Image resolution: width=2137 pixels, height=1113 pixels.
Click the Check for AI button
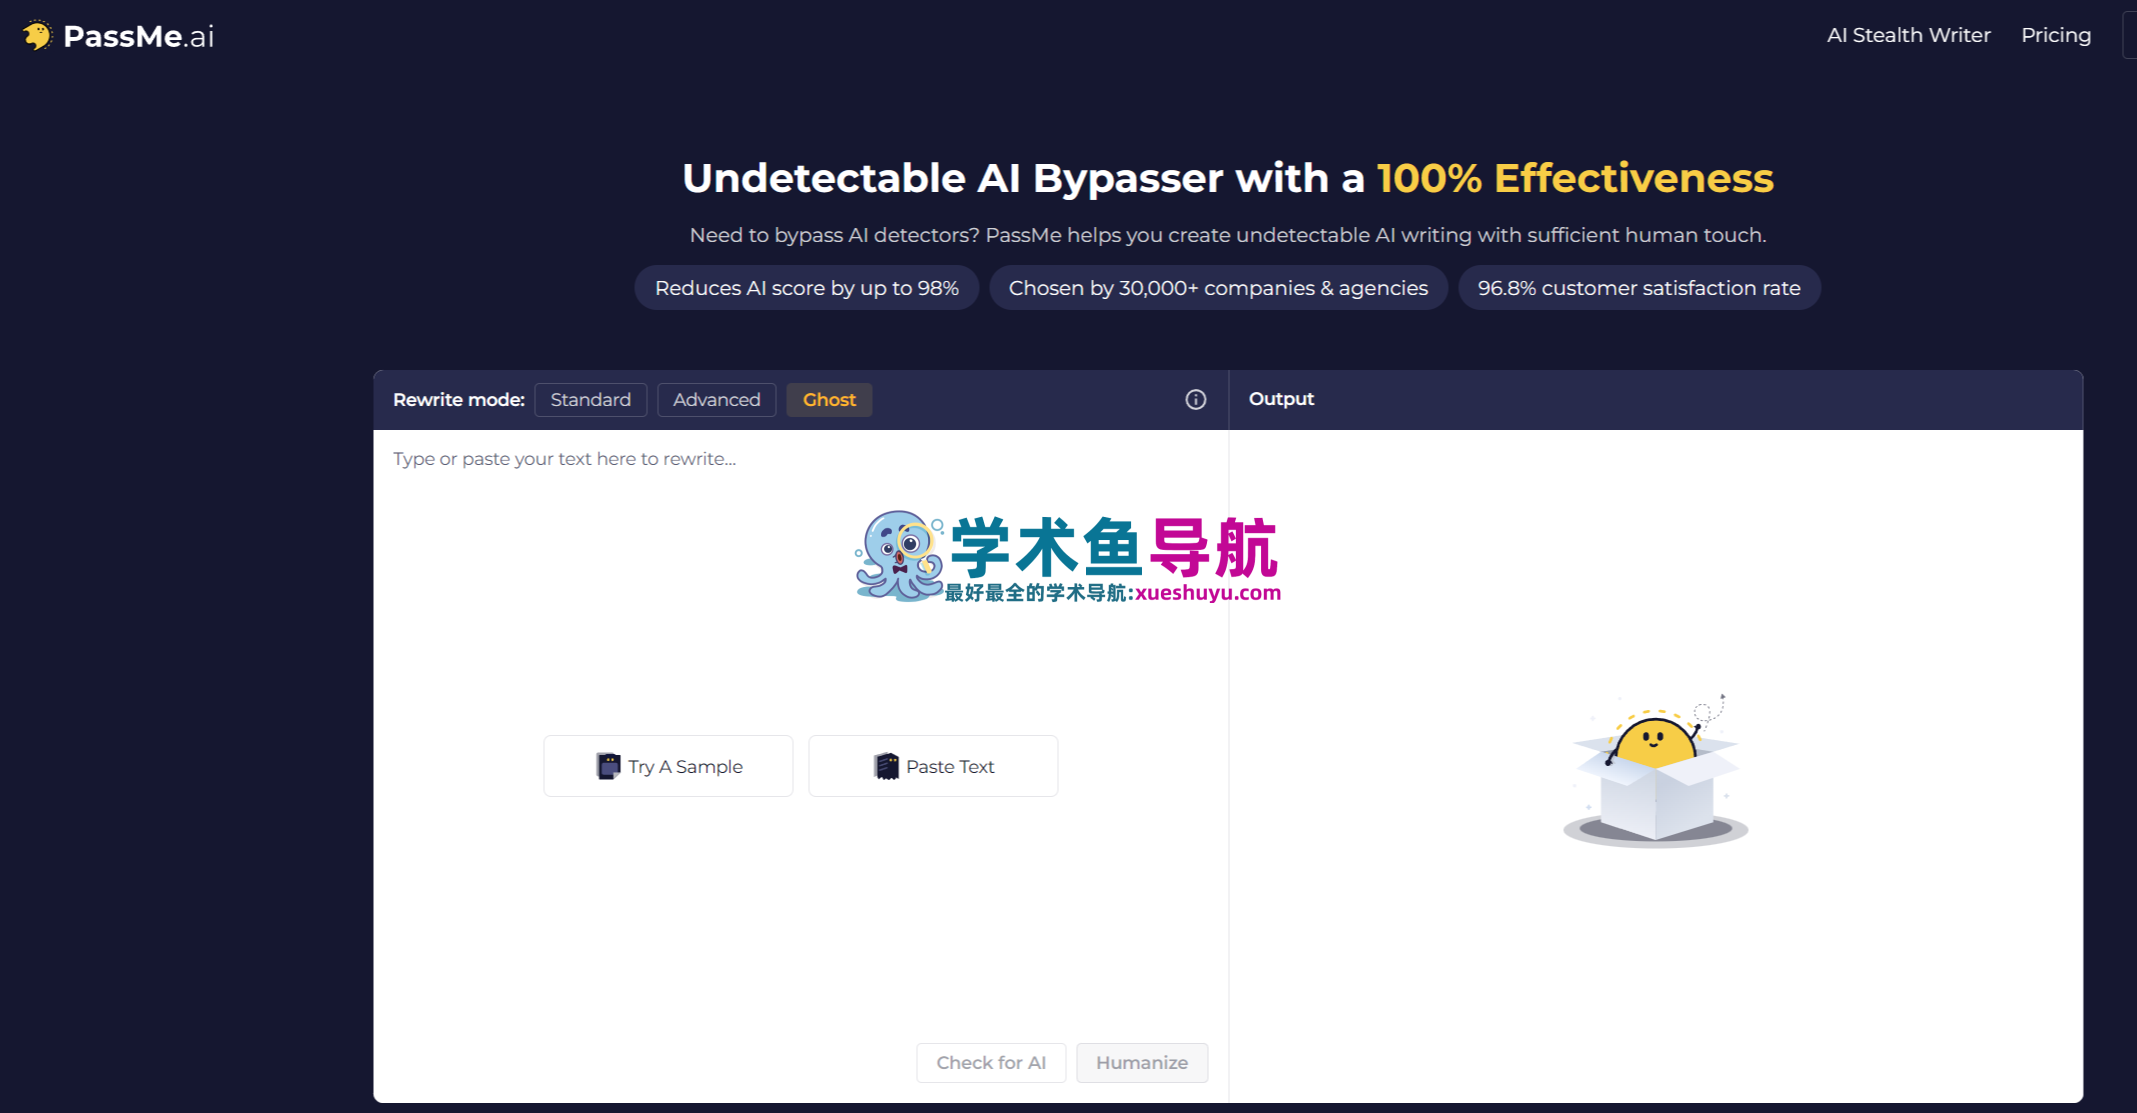pyautogui.click(x=991, y=1062)
